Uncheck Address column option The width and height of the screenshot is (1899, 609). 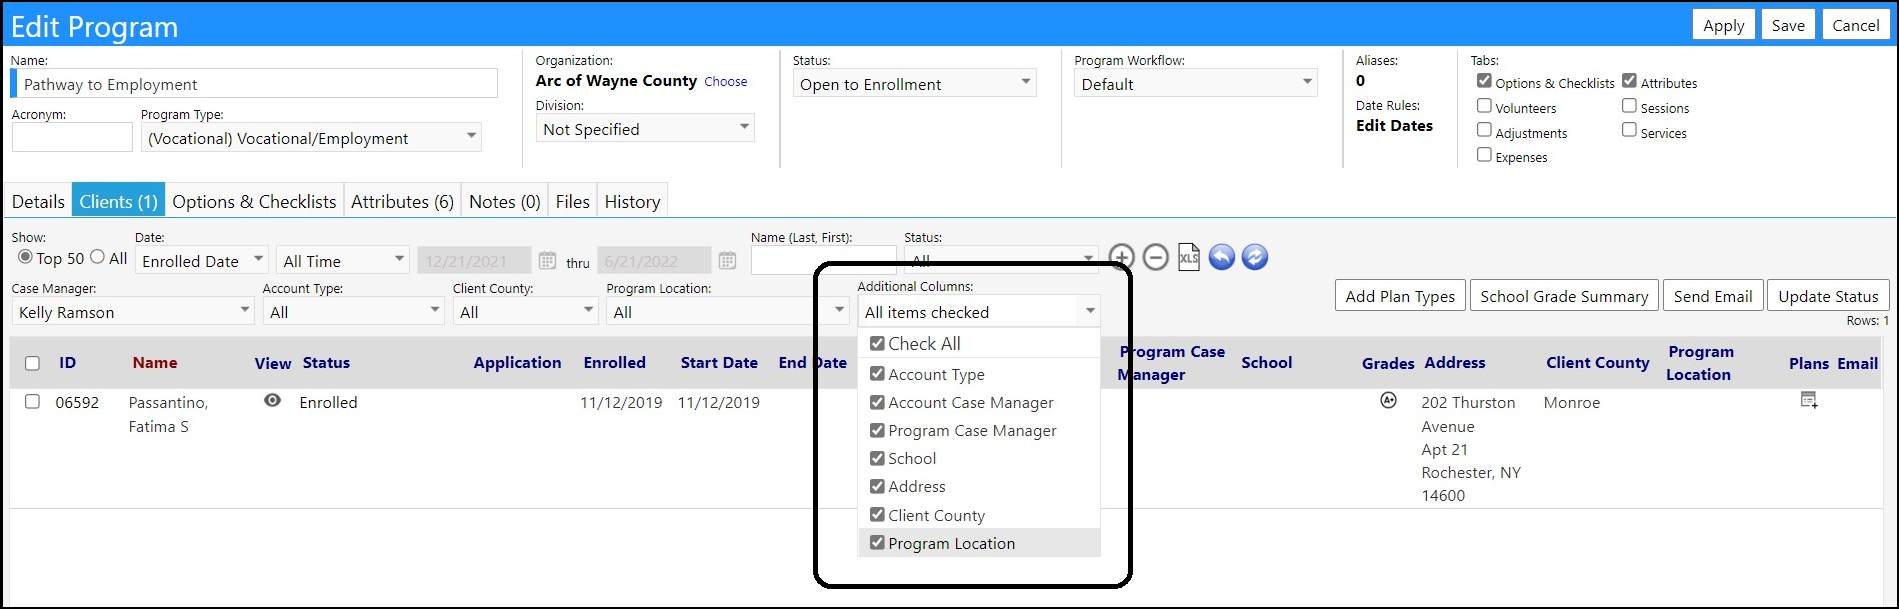[877, 486]
